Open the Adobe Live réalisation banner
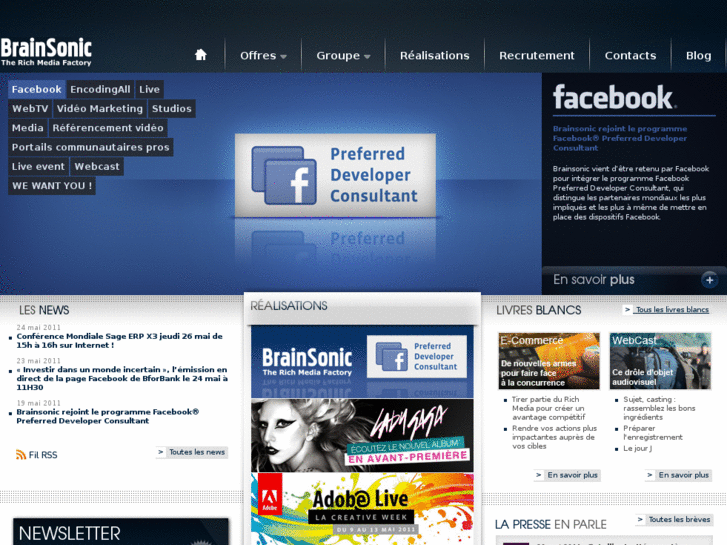 pyautogui.click(x=362, y=509)
